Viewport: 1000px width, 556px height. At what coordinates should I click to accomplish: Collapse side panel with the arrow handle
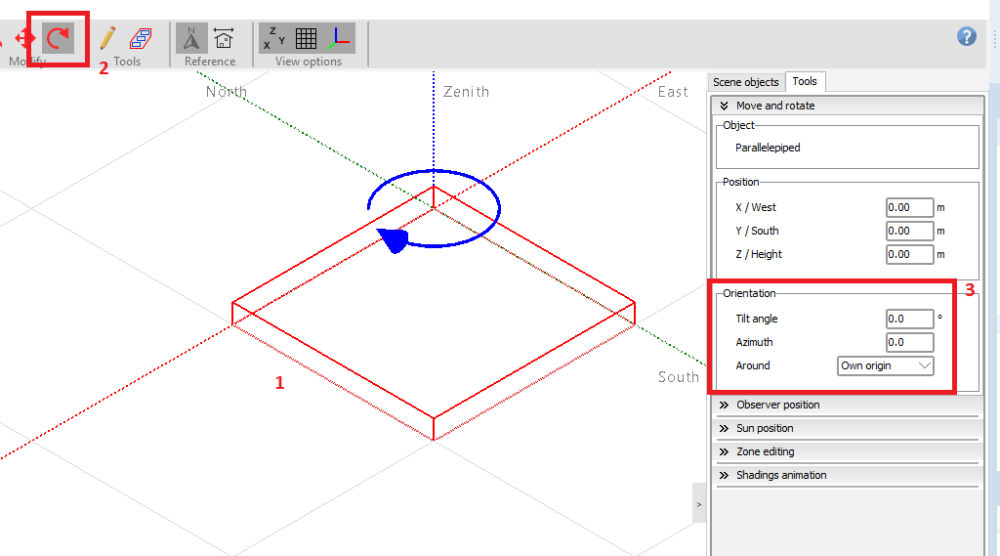pos(699,503)
